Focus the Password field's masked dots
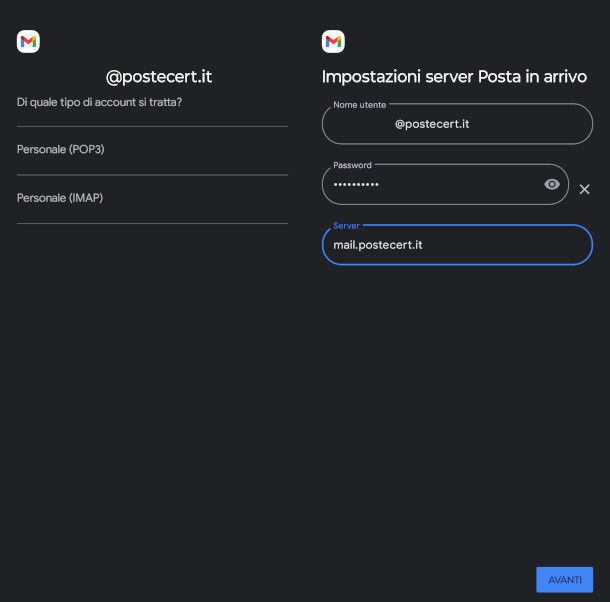The image size is (610, 602). [356, 185]
